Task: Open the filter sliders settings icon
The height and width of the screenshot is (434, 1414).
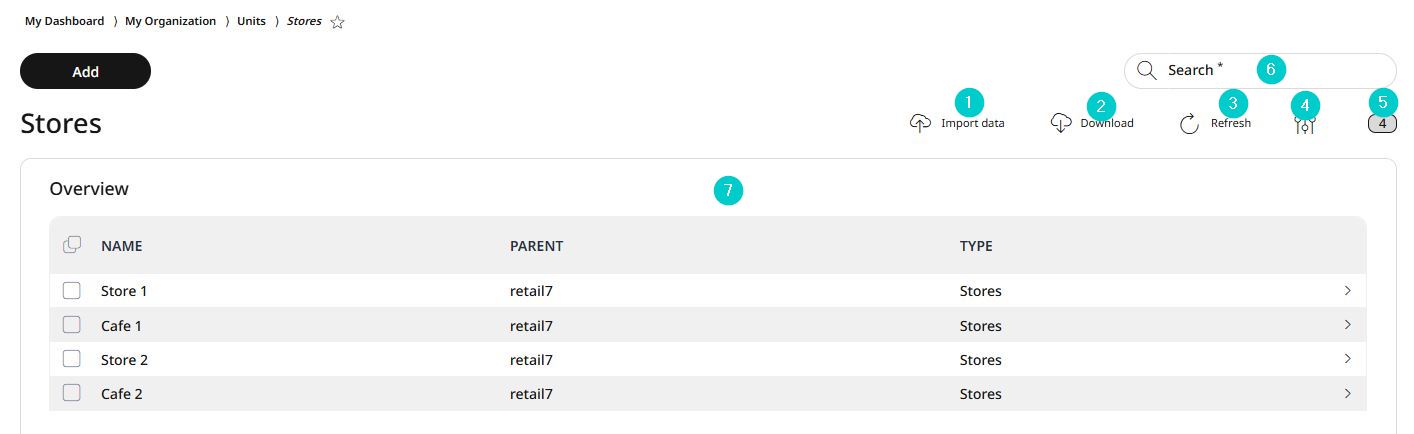Action: 1304,125
